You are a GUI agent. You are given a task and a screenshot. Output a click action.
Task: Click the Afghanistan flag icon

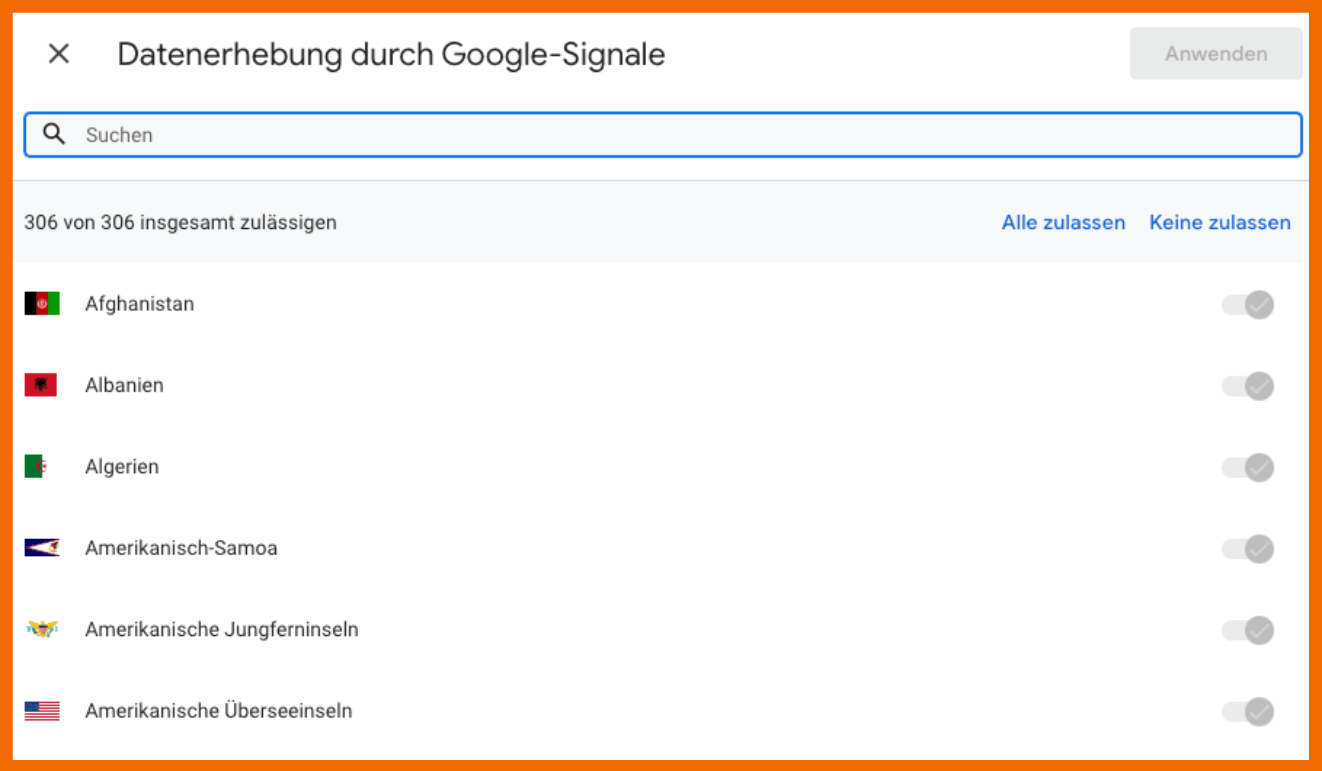pos(40,304)
